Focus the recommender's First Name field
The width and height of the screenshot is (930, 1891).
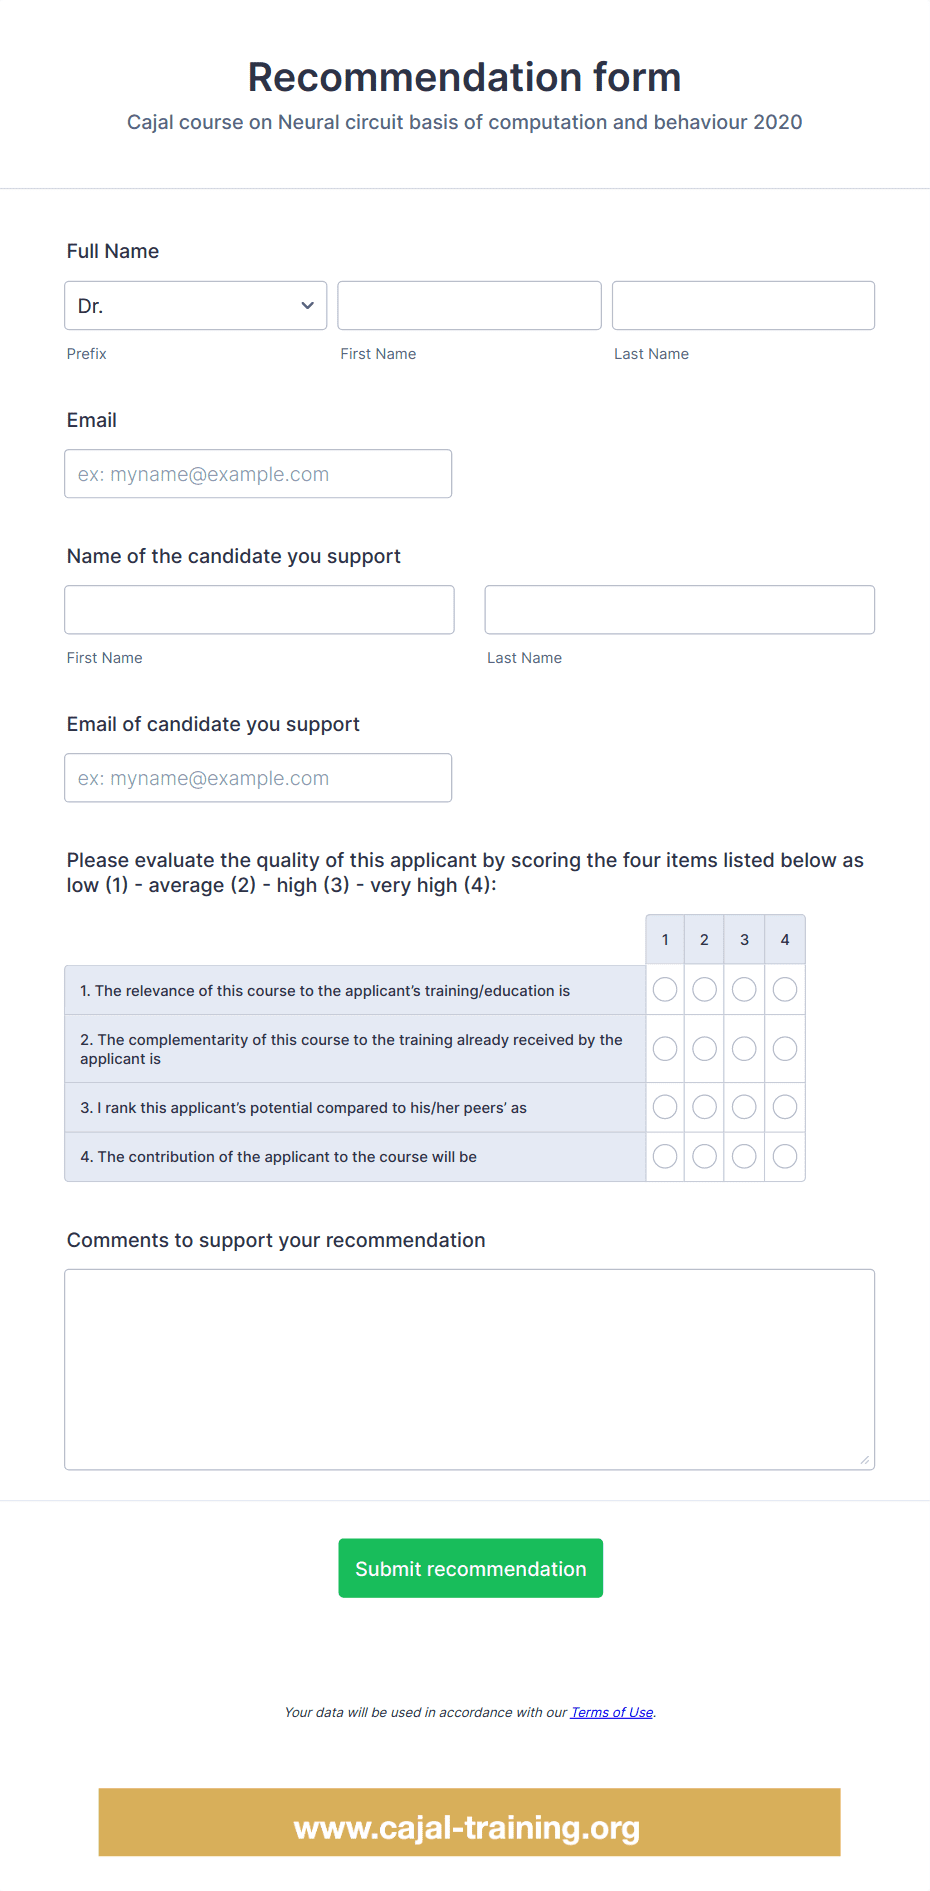click(469, 305)
